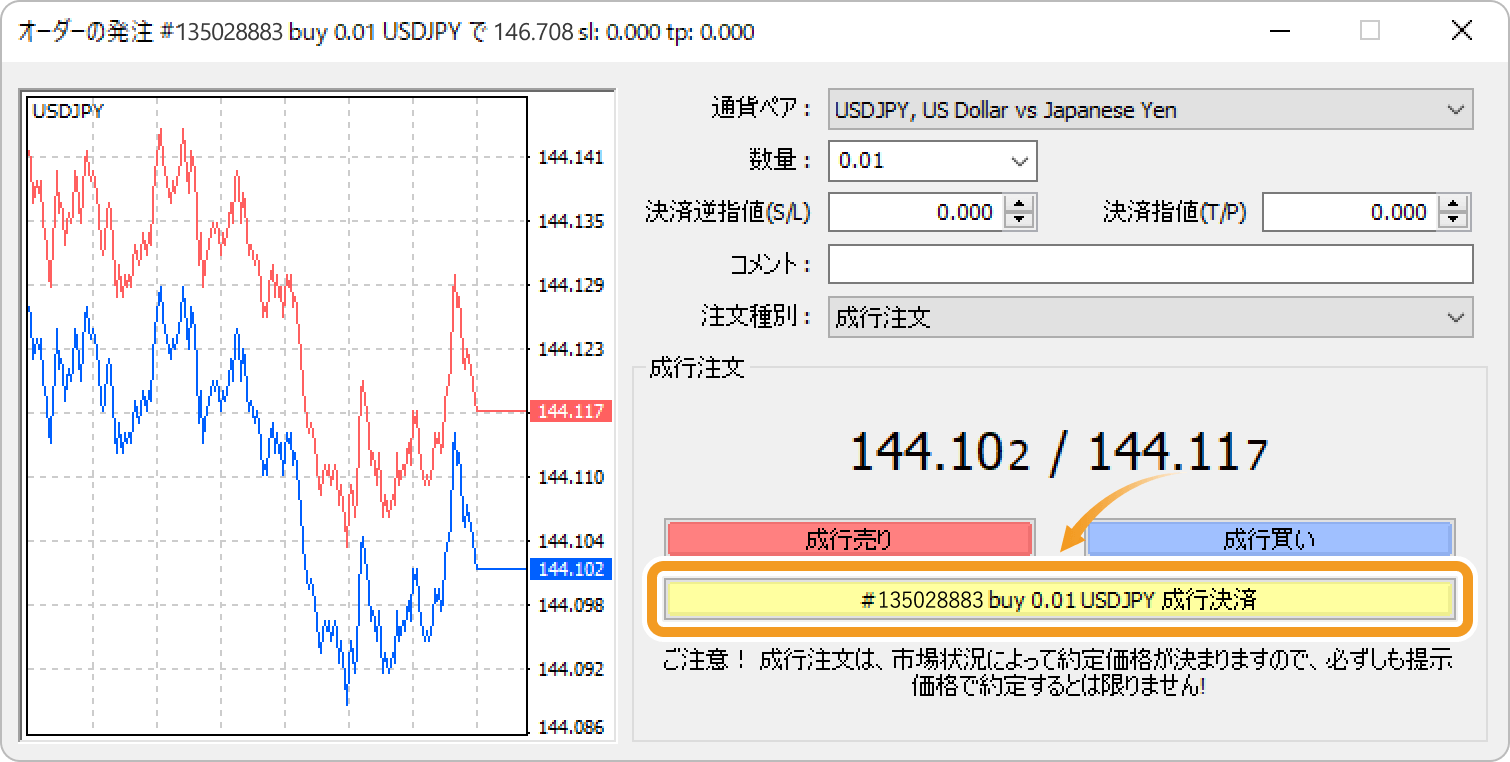Click the large 144.102 / 144.117 quote display
1510x762 pixels.
click(1059, 453)
